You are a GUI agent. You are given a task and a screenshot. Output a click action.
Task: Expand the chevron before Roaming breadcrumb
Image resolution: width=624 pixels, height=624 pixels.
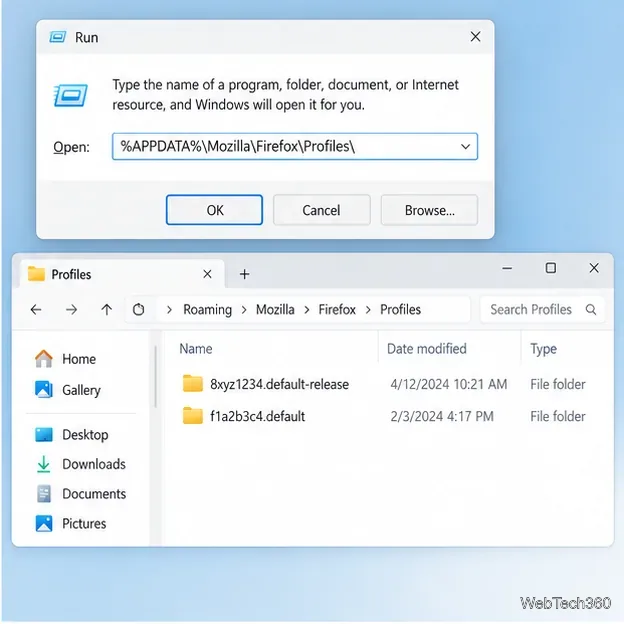pyautogui.click(x=169, y=310)
